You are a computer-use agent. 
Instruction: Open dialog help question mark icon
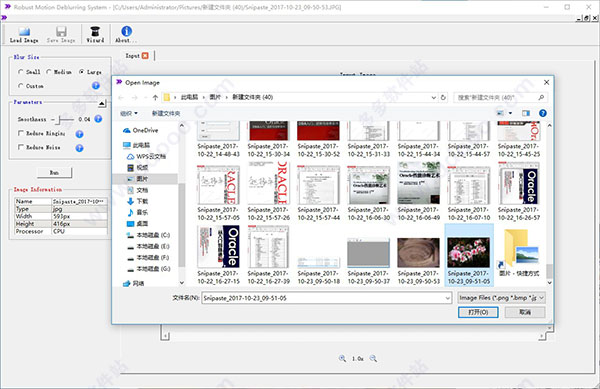pos(543,113)
